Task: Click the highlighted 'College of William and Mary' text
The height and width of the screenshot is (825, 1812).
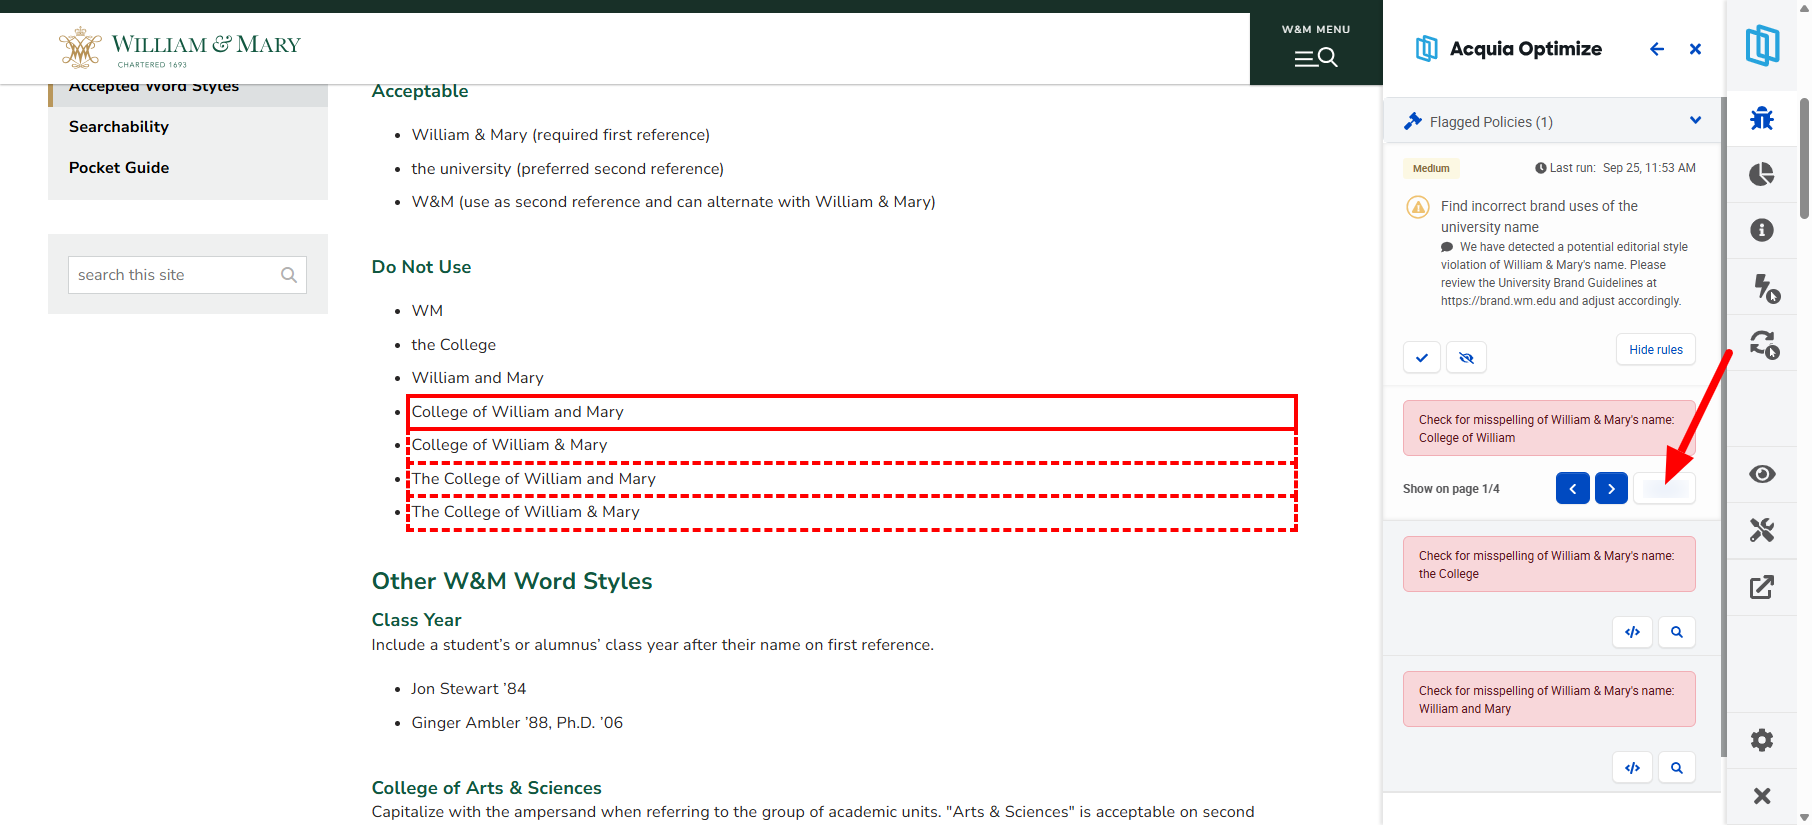Action: pos(518,412)
